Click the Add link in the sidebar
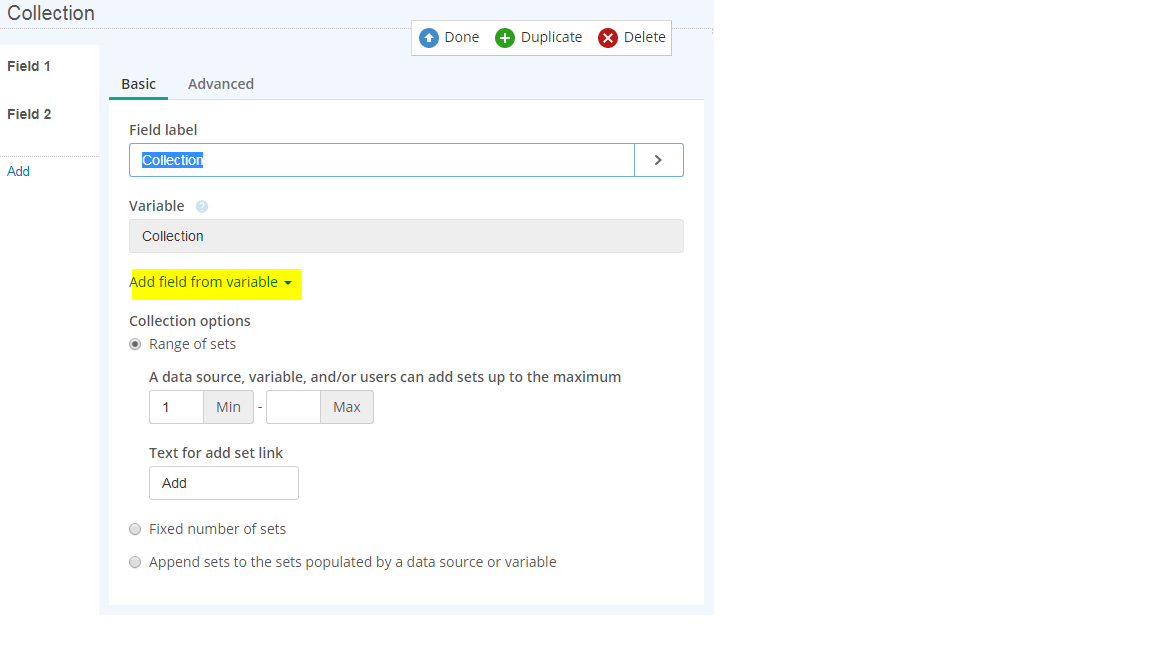Viewport: 1152px width, 648px height. tap(19, 171)
